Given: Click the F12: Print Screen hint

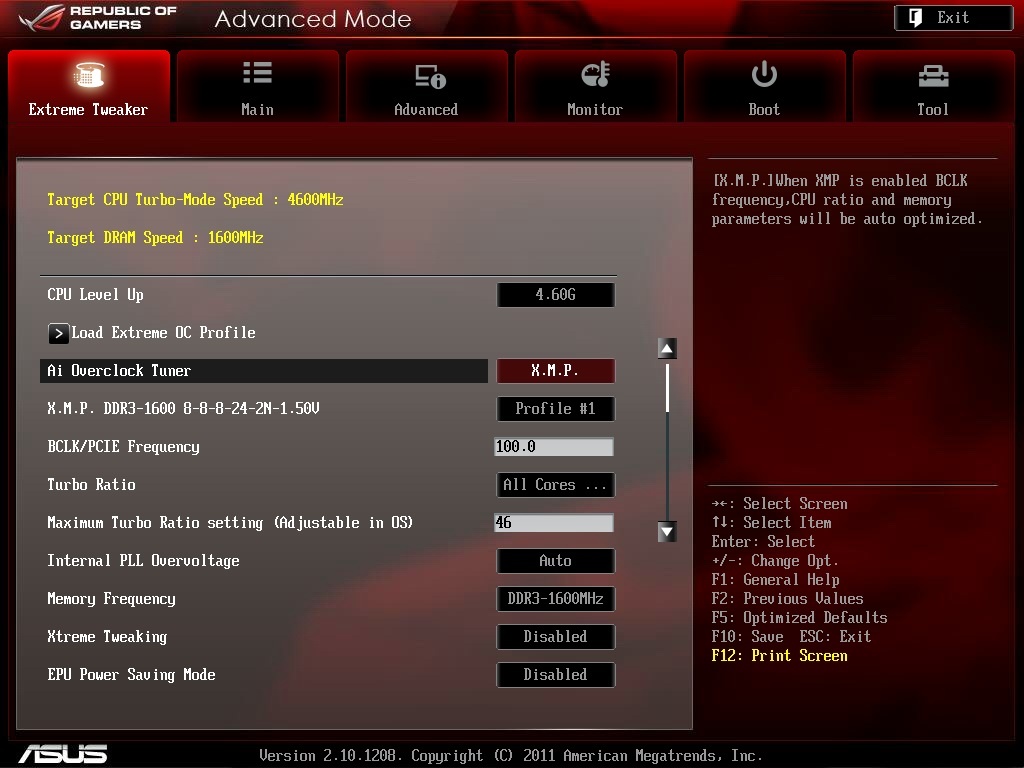Looking at the screenshot, I should (780, 656).
